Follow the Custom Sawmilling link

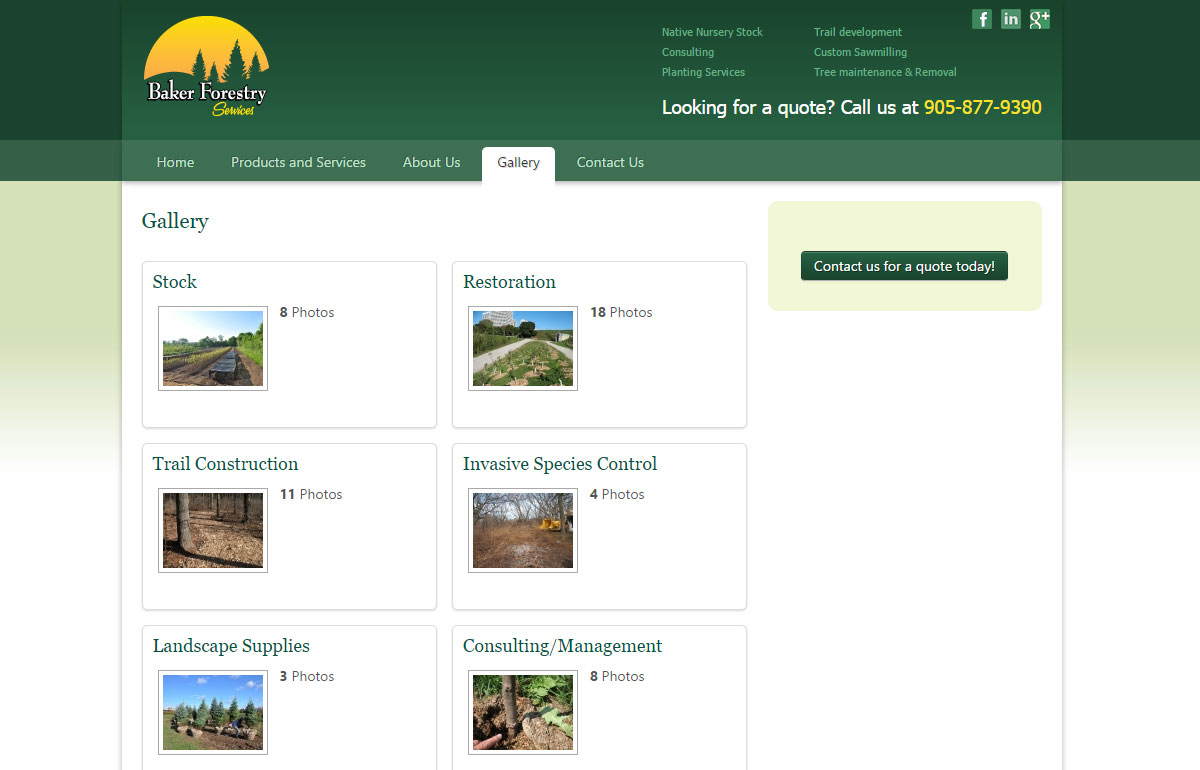[860, 52]
